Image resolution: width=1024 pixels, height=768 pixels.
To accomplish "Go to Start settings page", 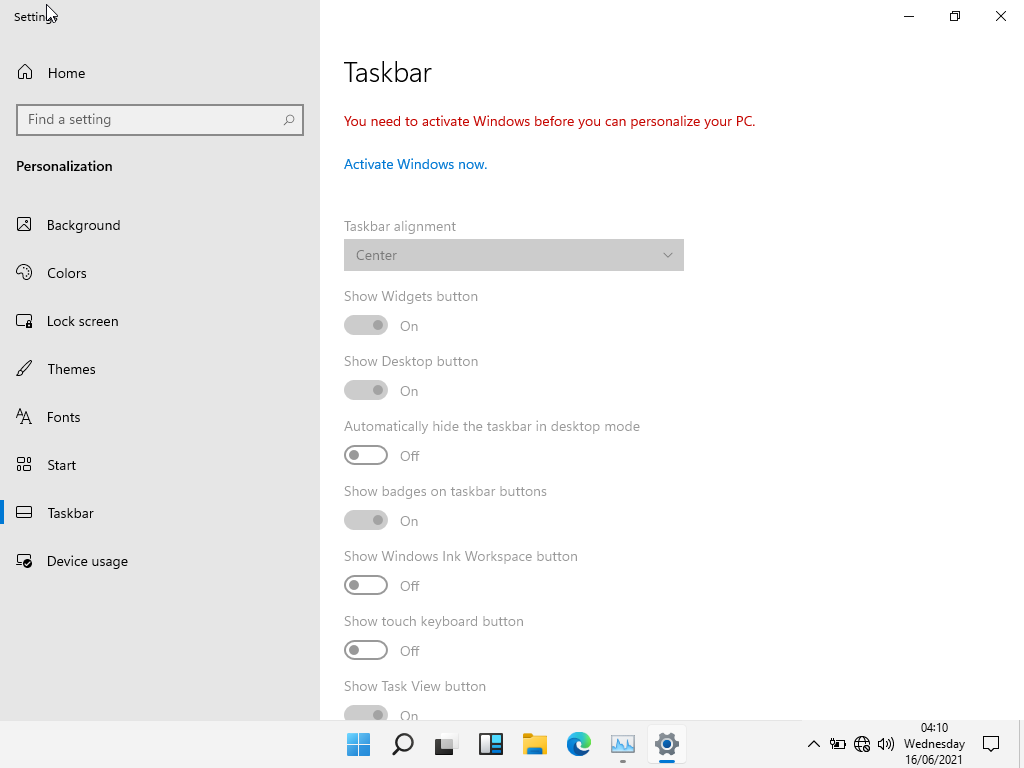I will pyautogui.click(x=61, y=465).
